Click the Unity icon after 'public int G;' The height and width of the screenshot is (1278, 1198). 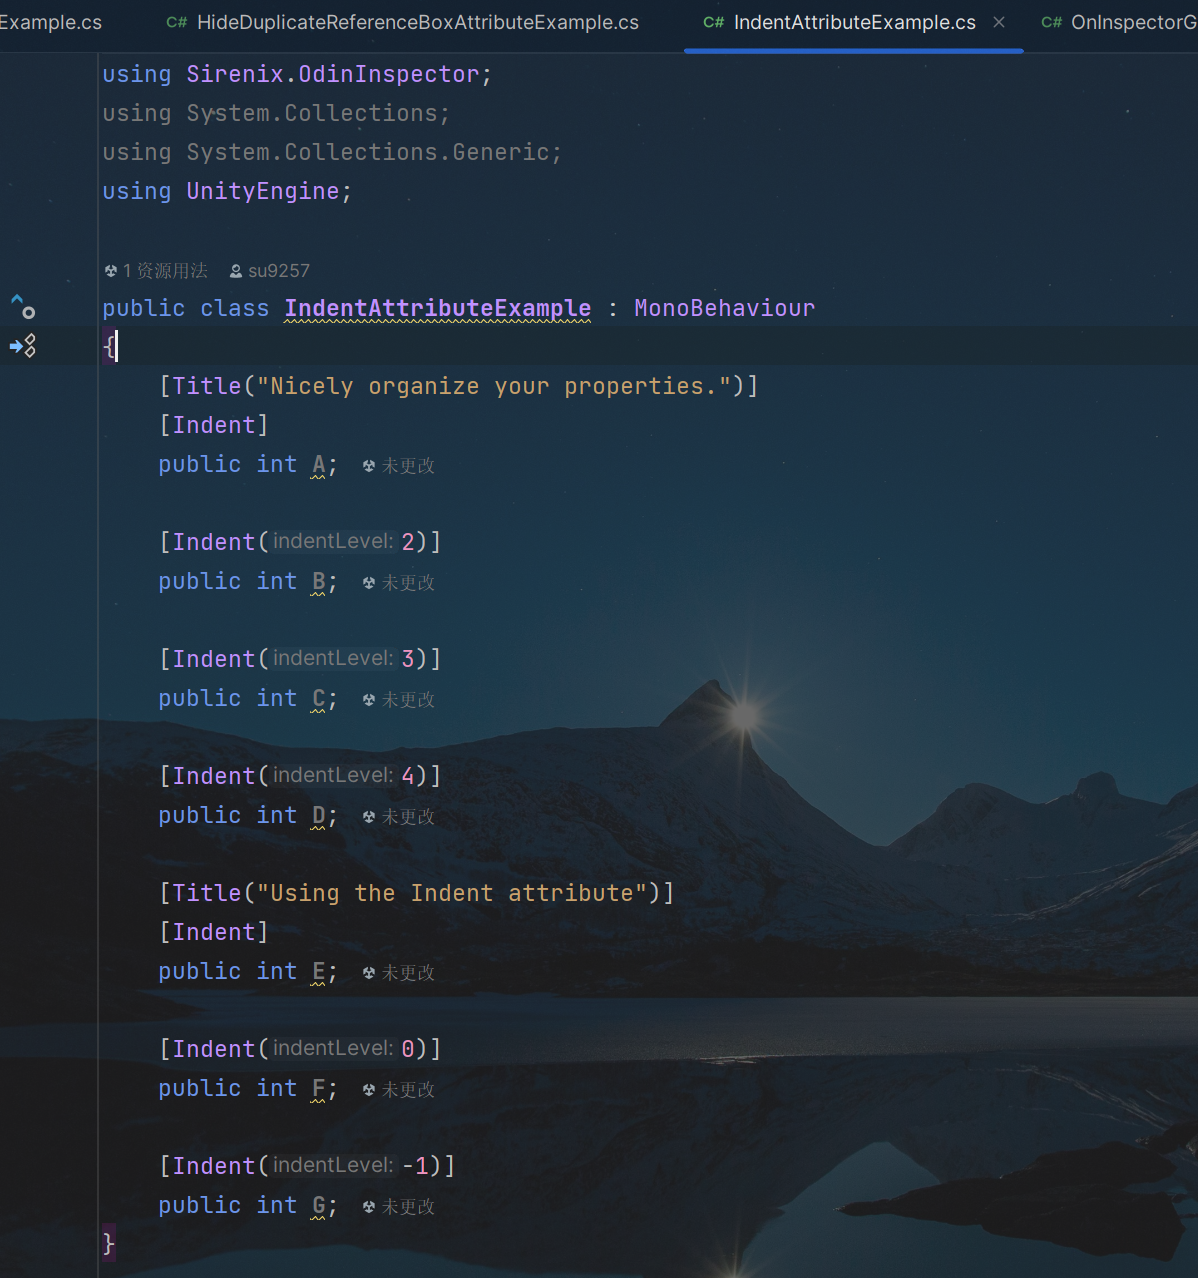point(369,1206)
